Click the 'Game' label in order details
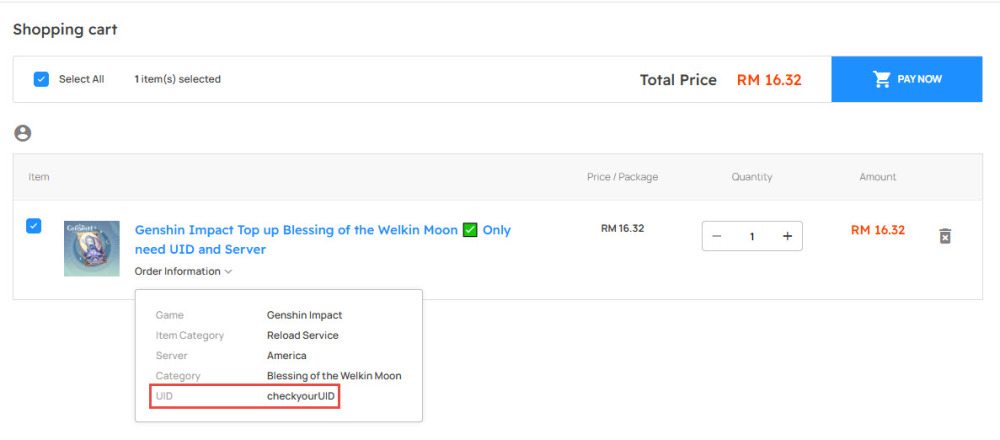Image resolution: width=1000 pixels, height=440 pixels. 170,315
